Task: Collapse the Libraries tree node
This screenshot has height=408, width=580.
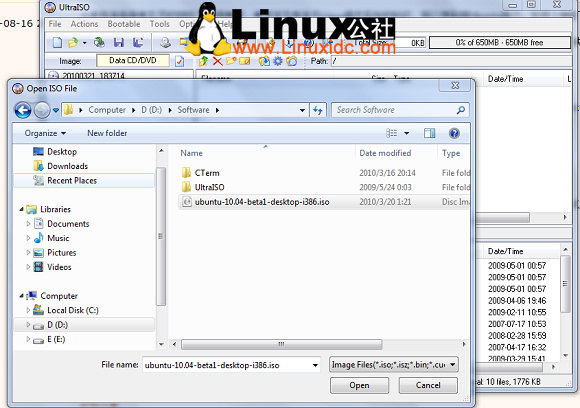Action: point(21,209)
